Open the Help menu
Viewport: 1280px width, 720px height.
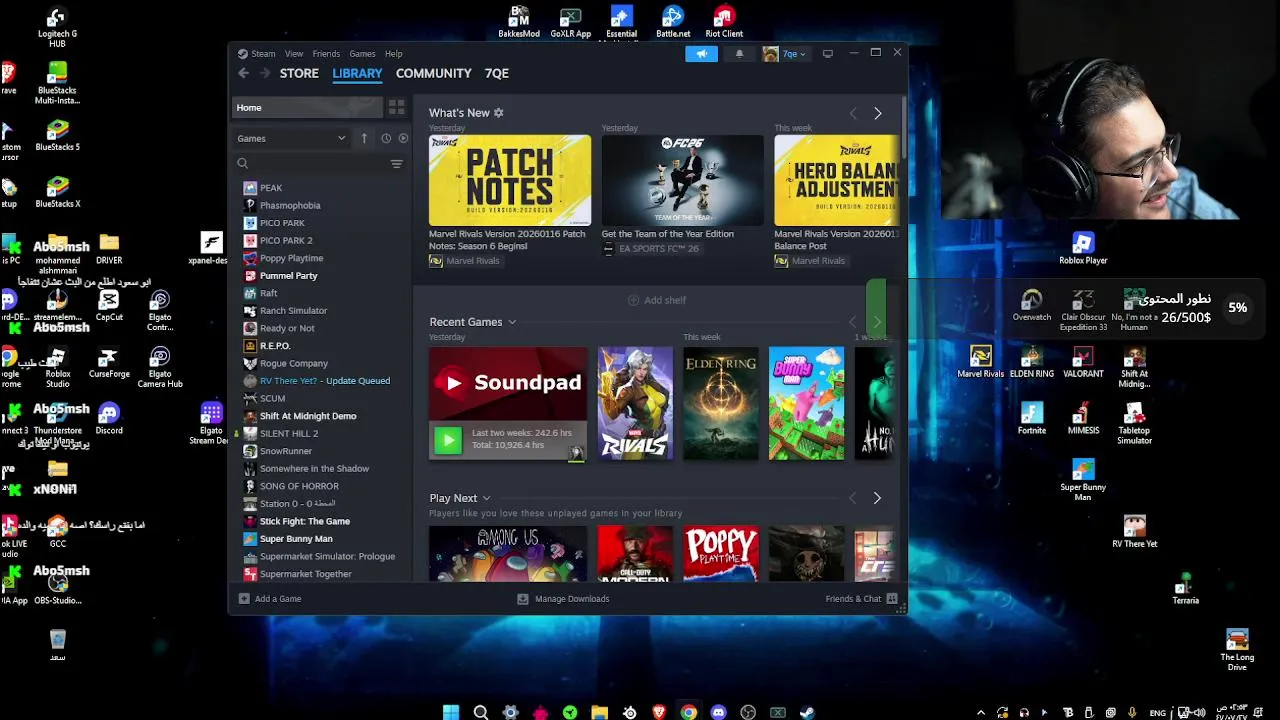(394, 54)
